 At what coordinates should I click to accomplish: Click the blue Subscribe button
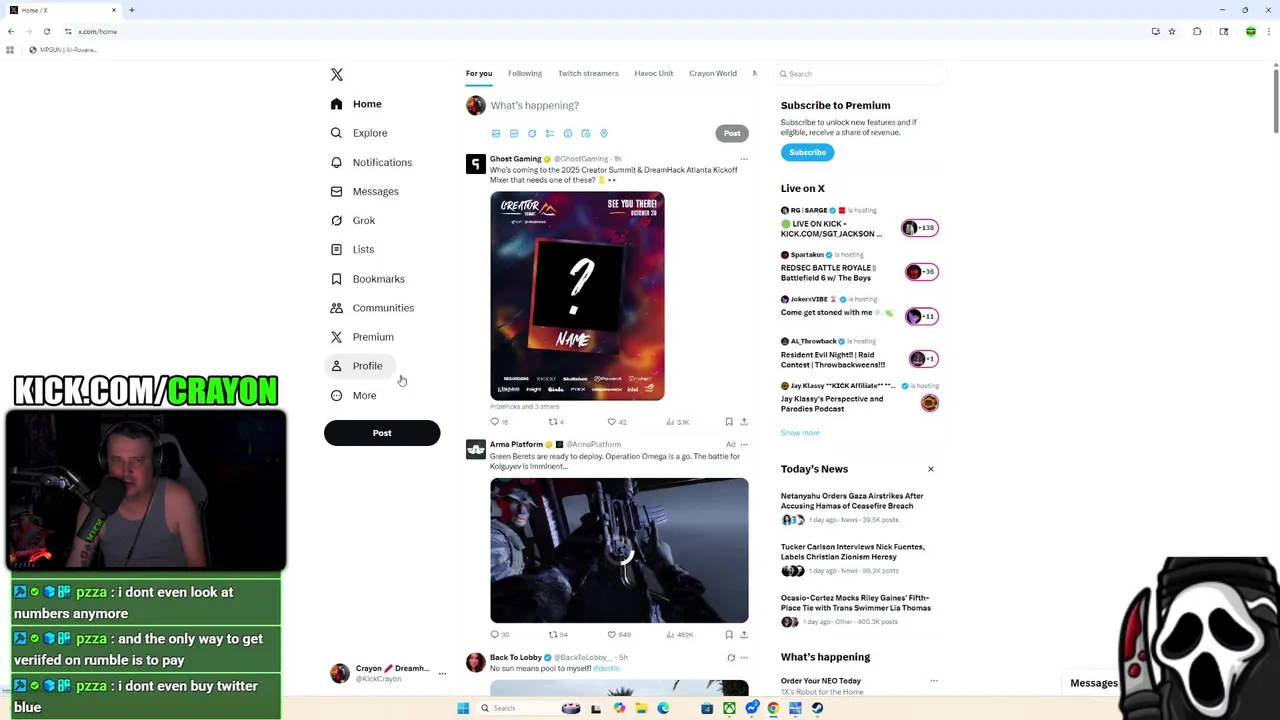807,152
